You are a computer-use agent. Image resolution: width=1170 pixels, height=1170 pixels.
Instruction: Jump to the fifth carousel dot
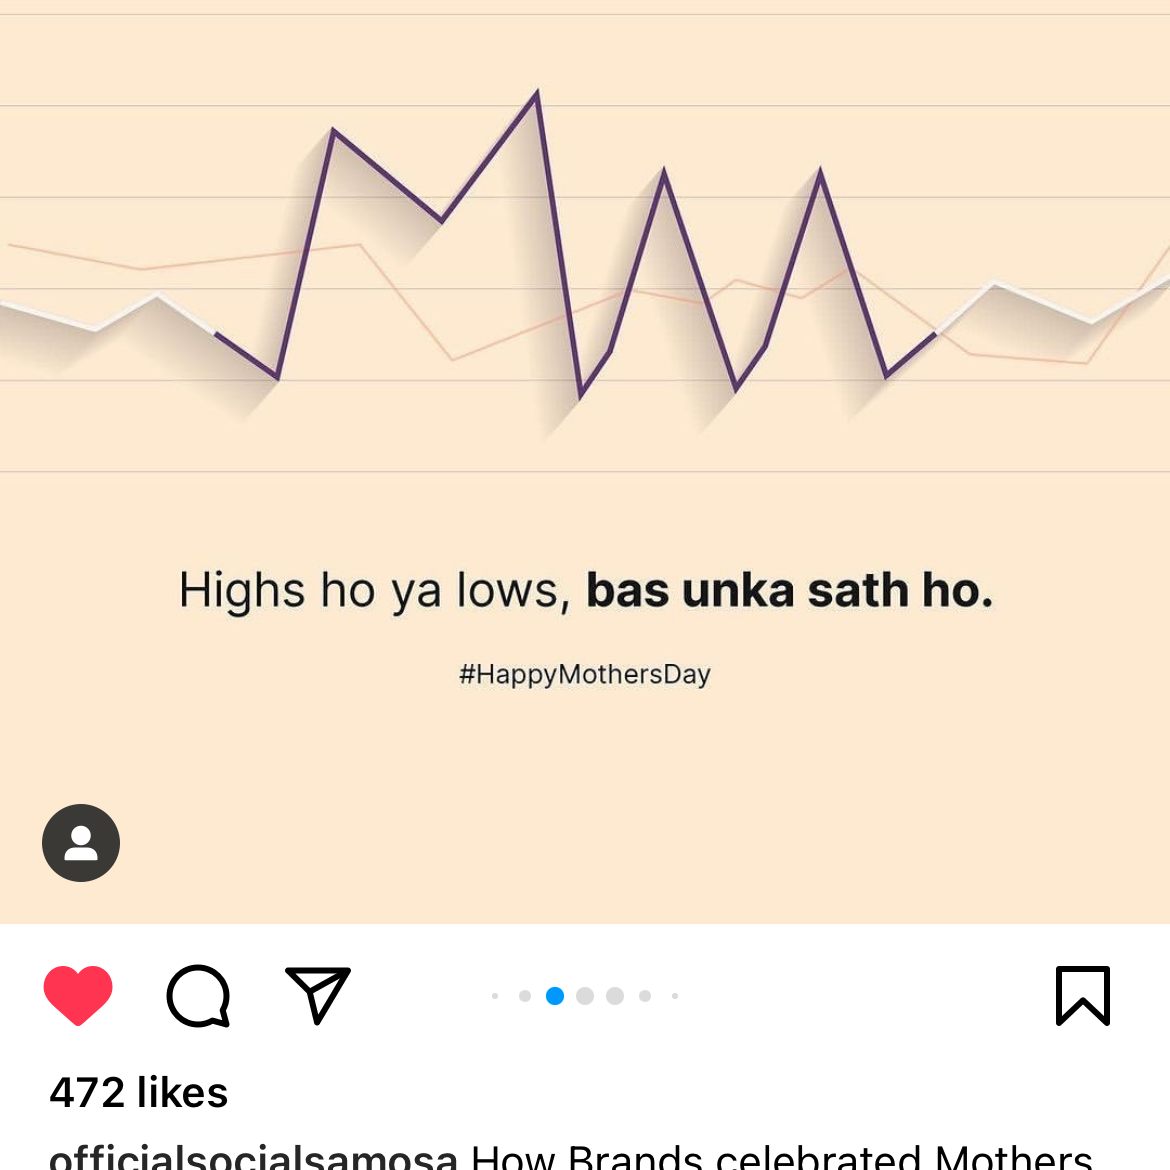coord(615,996)
